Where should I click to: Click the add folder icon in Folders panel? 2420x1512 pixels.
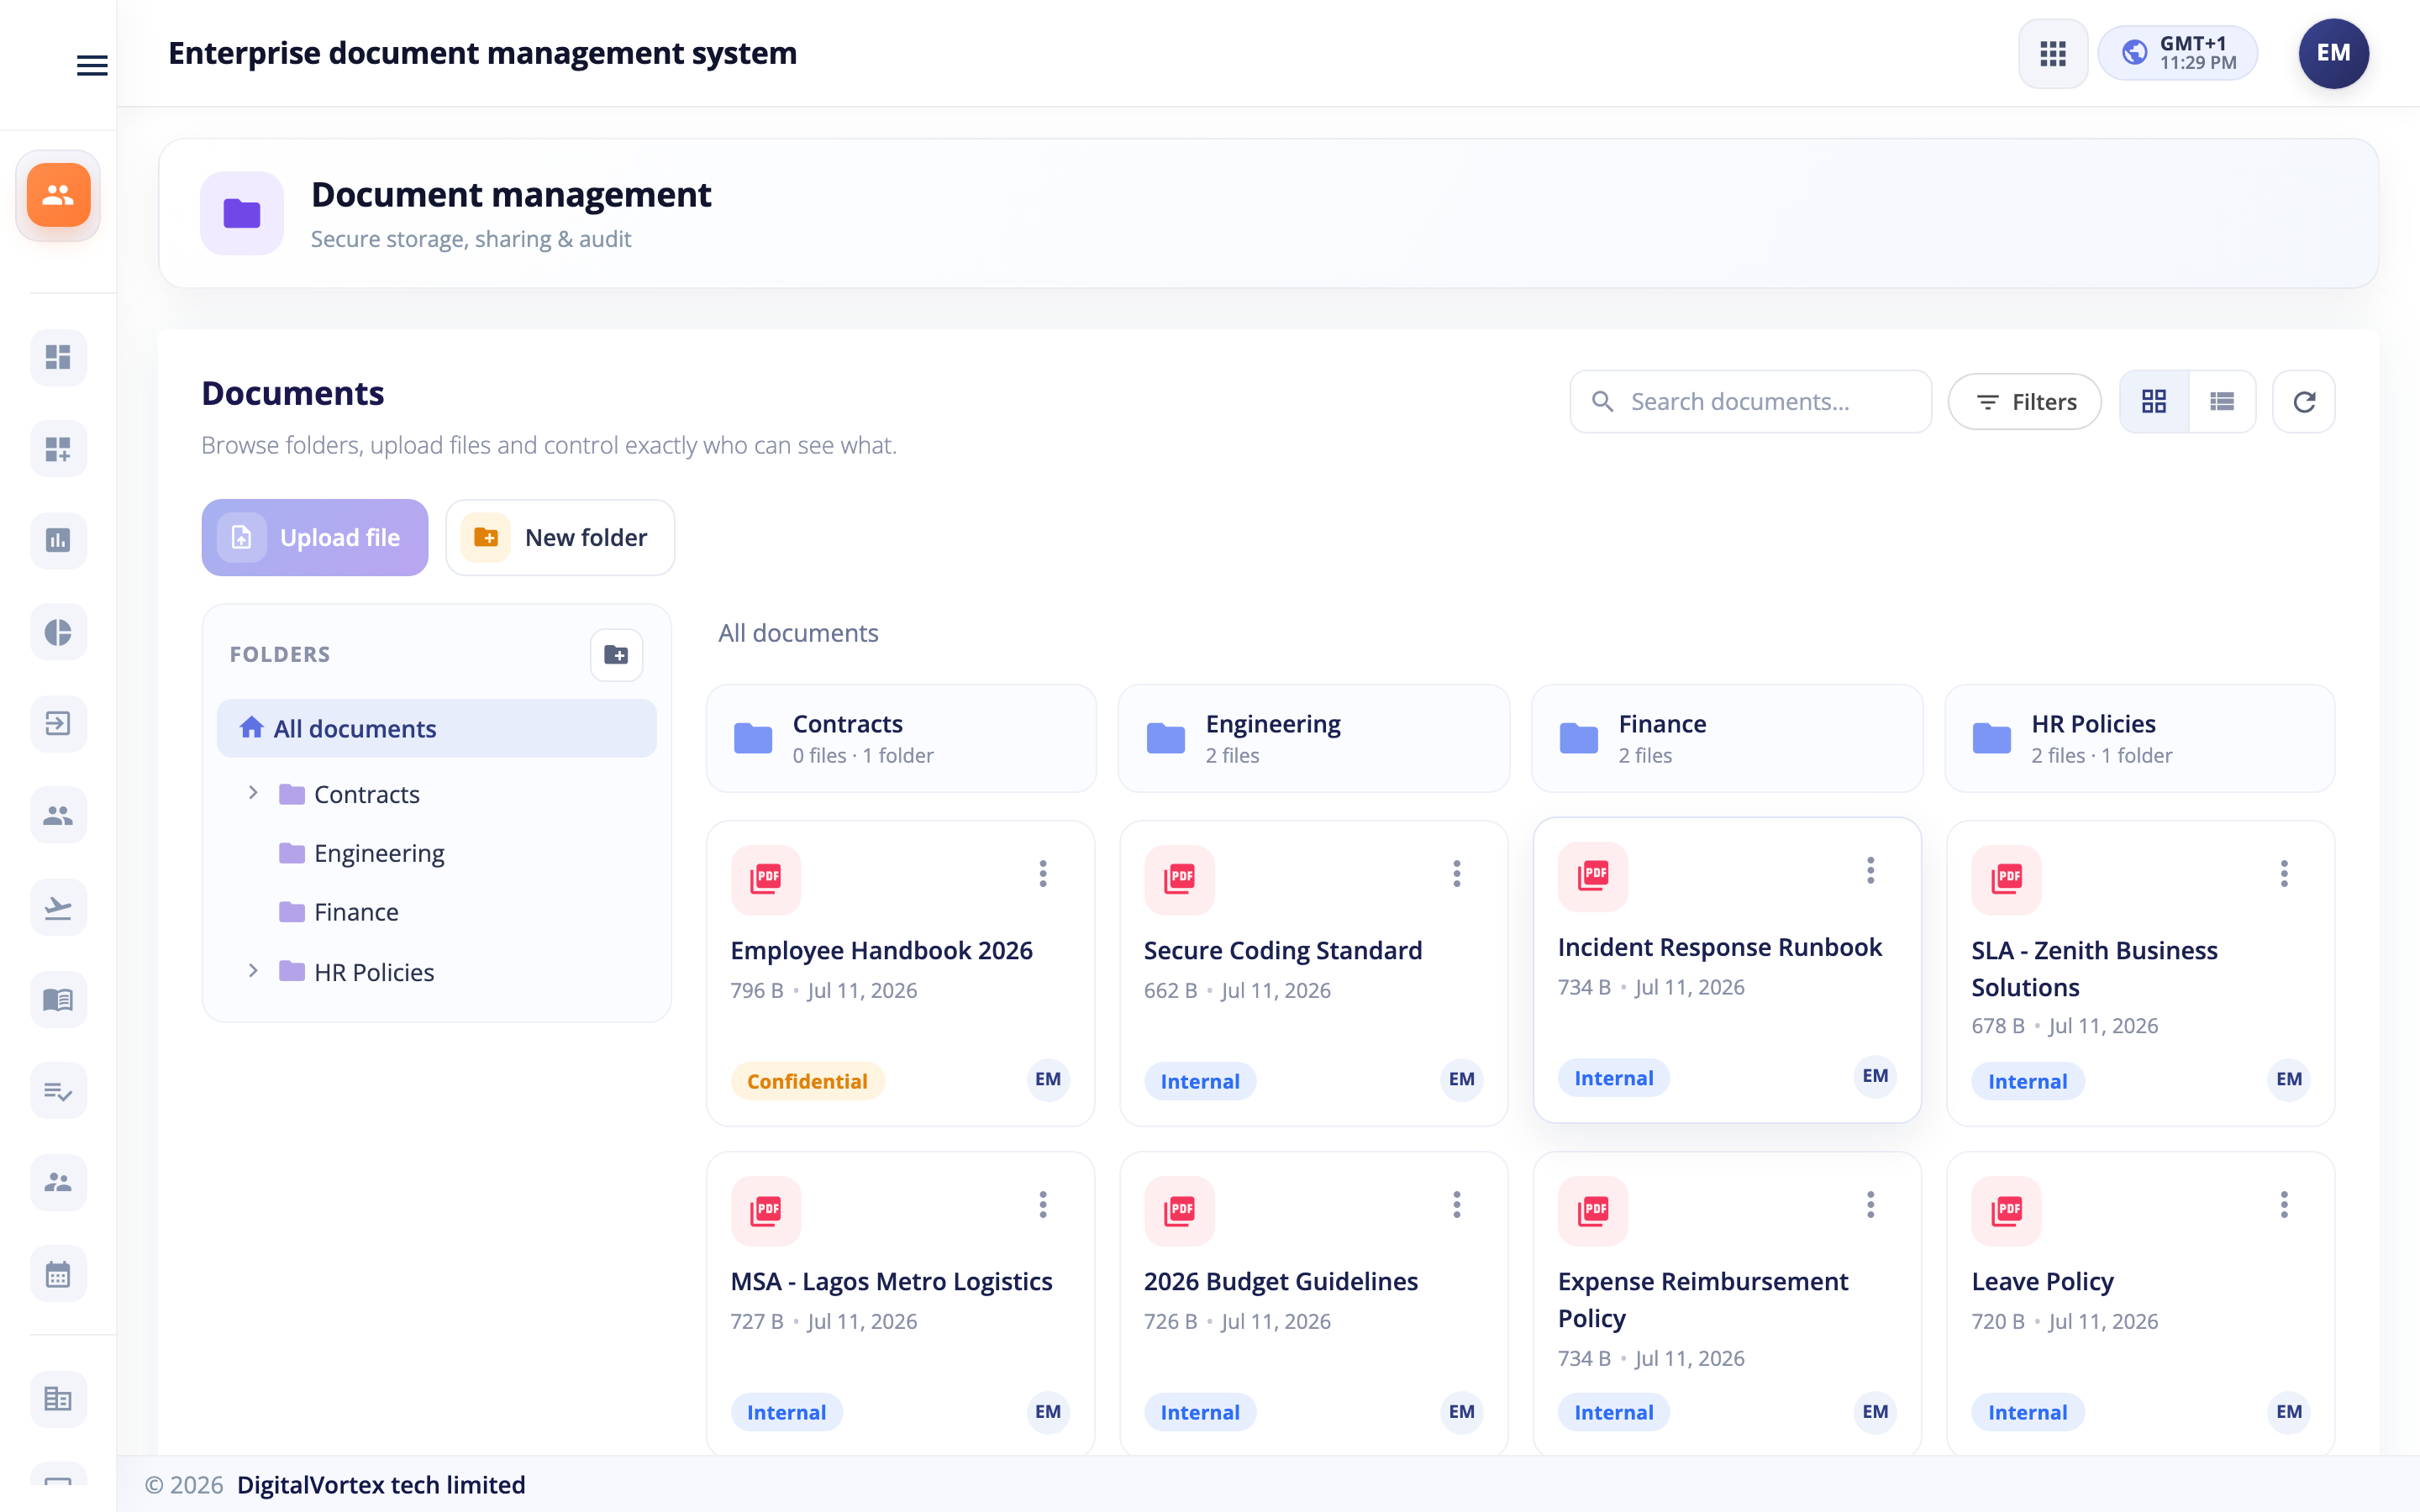click(616, 655)
